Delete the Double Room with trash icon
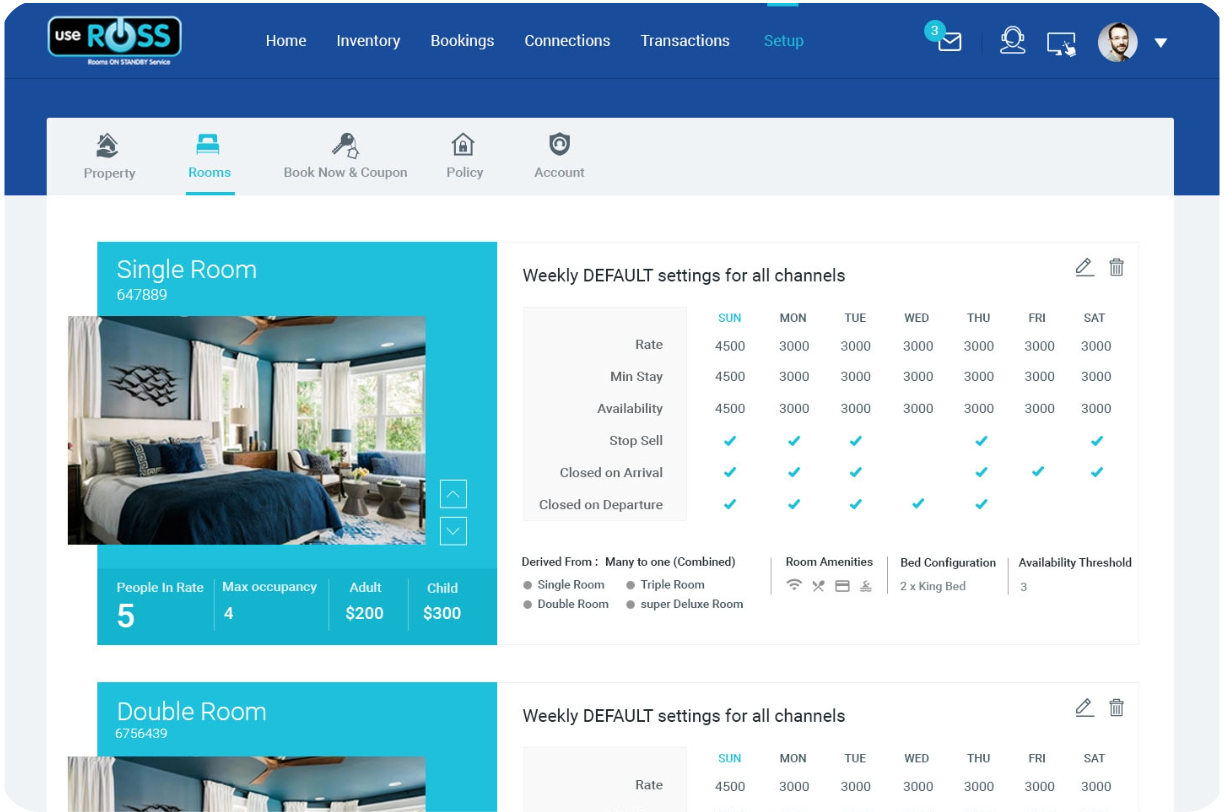This screenshot has width=1227, height=812. pyautogui.click(x=1117, y=708)
